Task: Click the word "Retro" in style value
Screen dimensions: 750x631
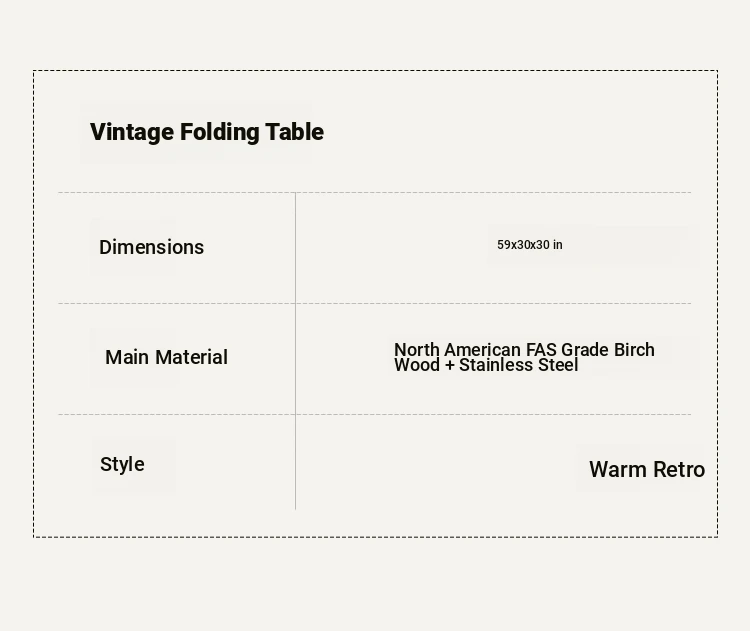Action: pos(679,469)
